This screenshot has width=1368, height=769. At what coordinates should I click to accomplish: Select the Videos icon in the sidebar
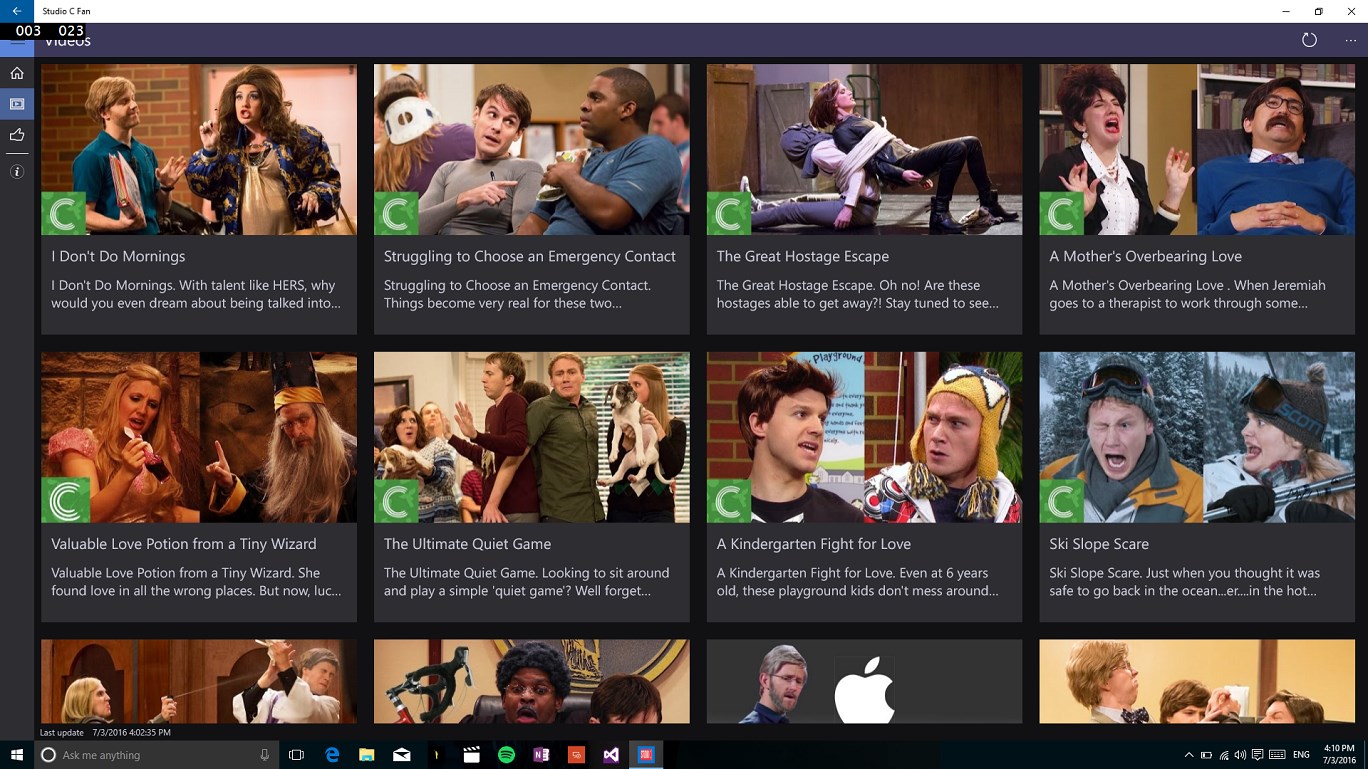tap(17, 104)
